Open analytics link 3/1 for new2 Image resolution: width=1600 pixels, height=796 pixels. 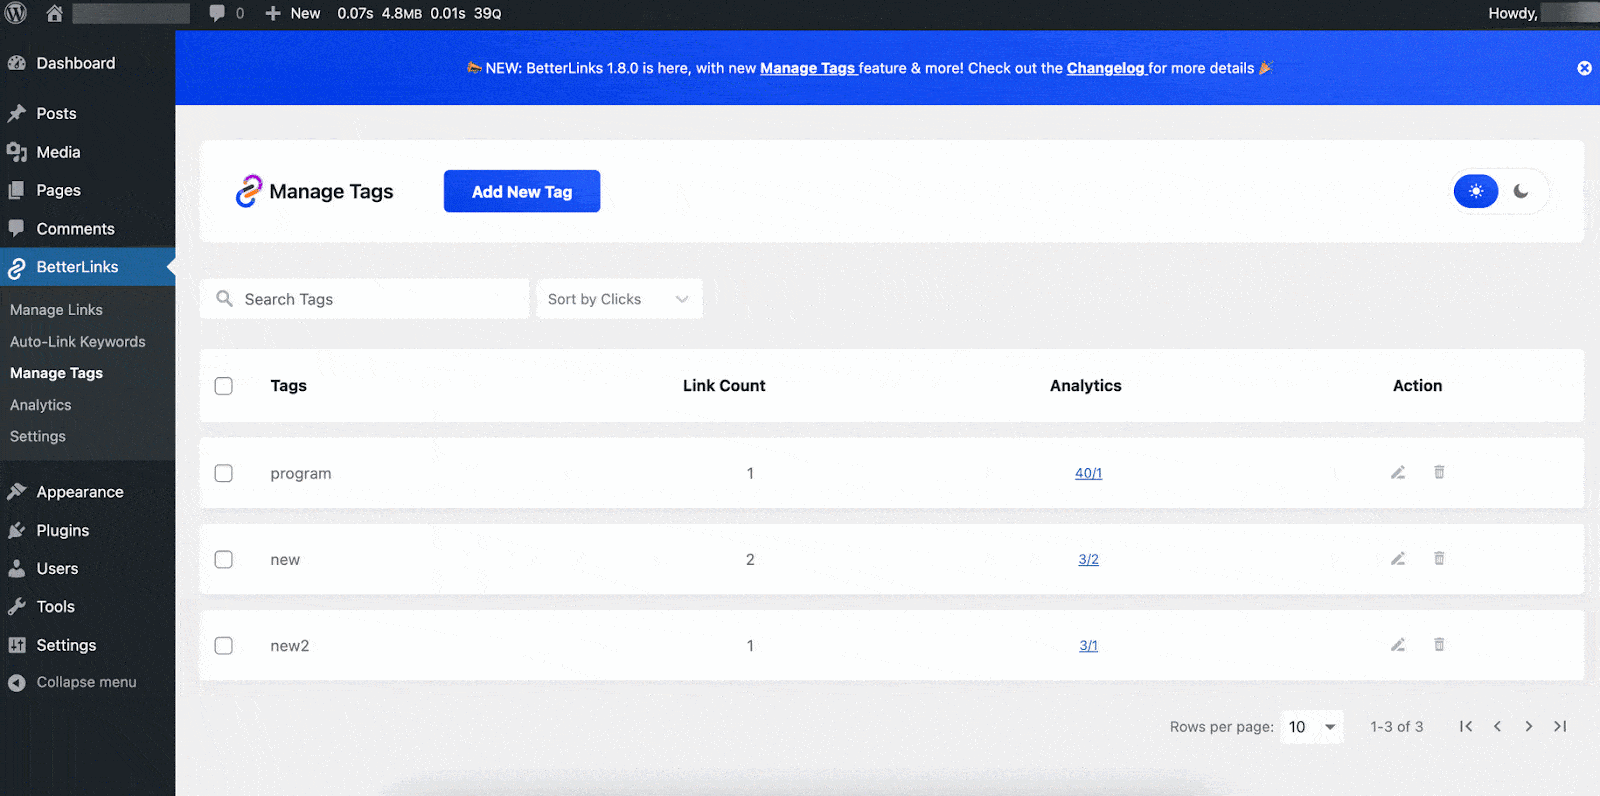pyautogui.click(x=1088, y=646)
